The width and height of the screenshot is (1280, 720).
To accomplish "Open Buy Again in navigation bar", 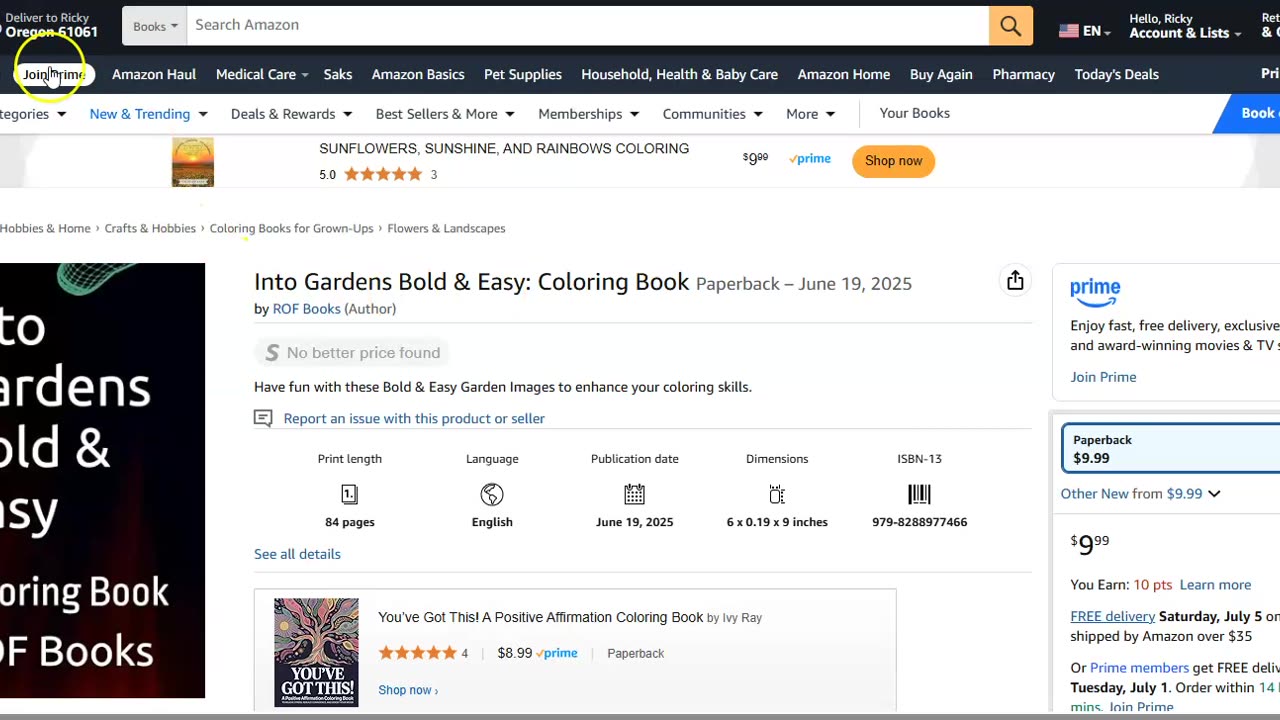I will [x=941, y=74].
